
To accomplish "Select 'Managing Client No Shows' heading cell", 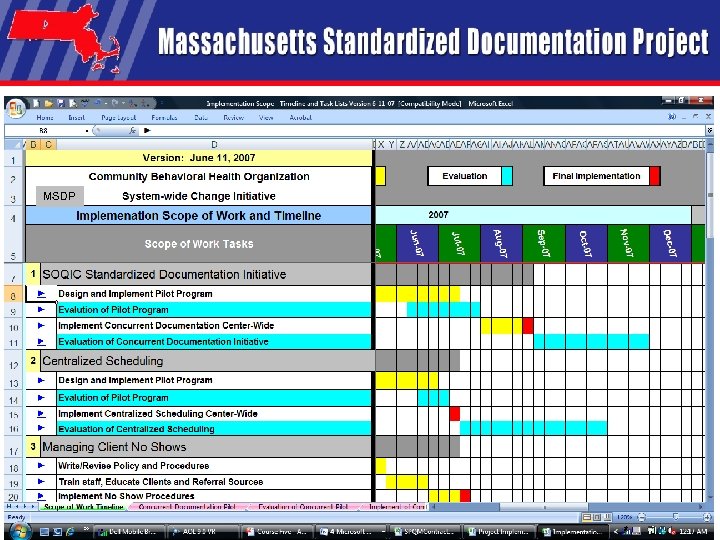I will pos(206,447).
